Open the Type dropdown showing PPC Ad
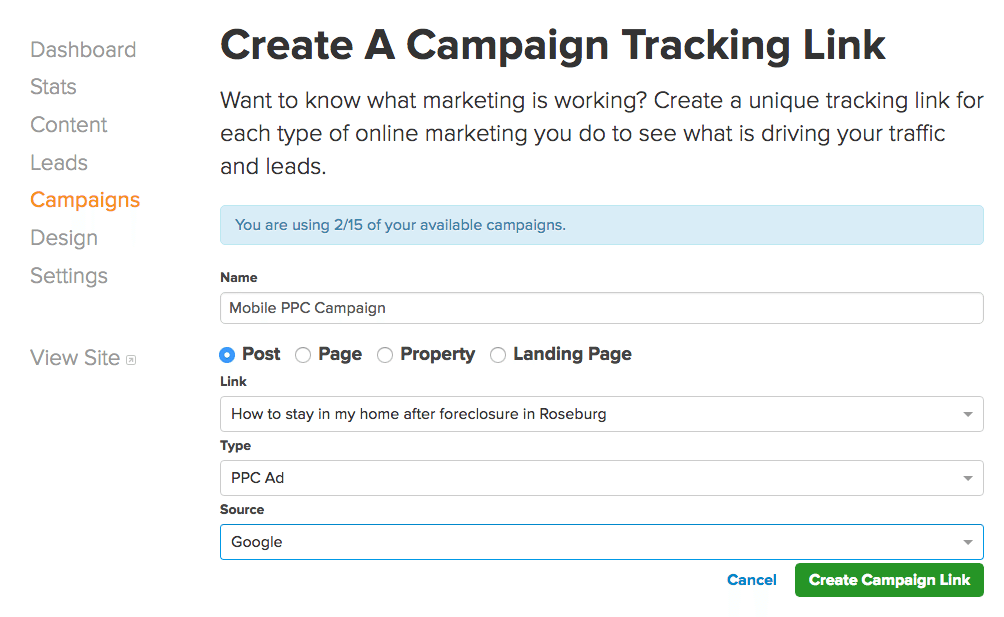 [x=600, y=478]
